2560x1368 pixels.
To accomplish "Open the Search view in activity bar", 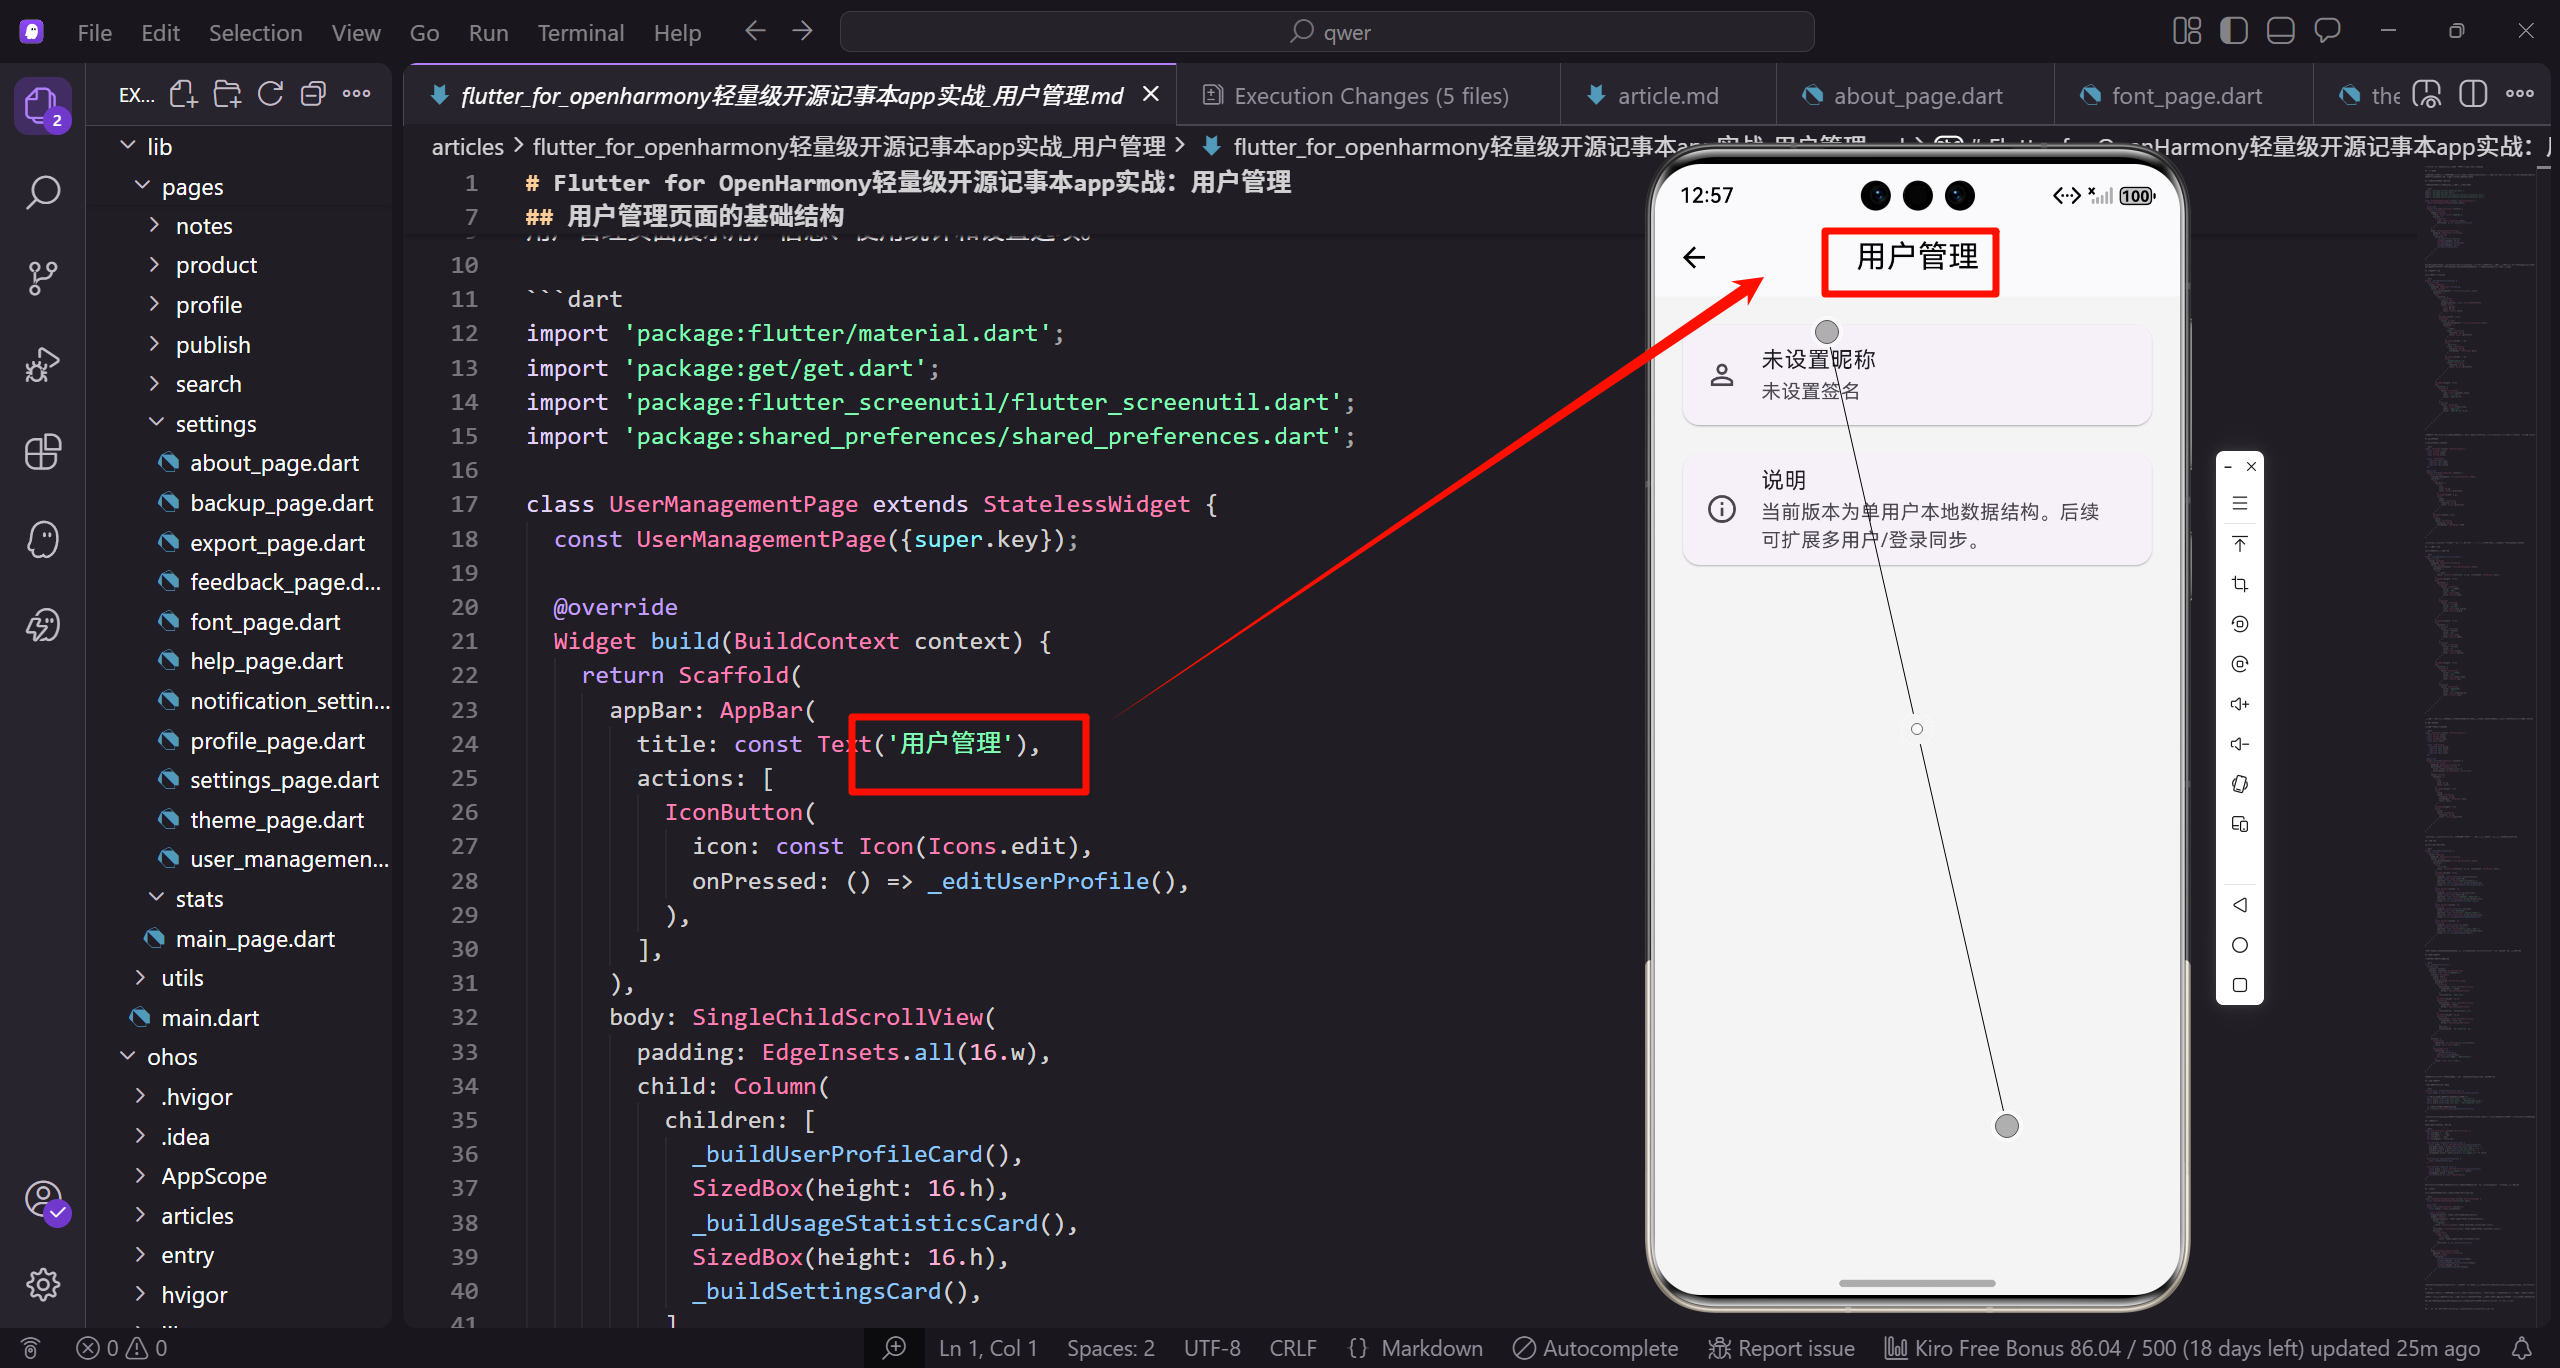I will point(42,192).
